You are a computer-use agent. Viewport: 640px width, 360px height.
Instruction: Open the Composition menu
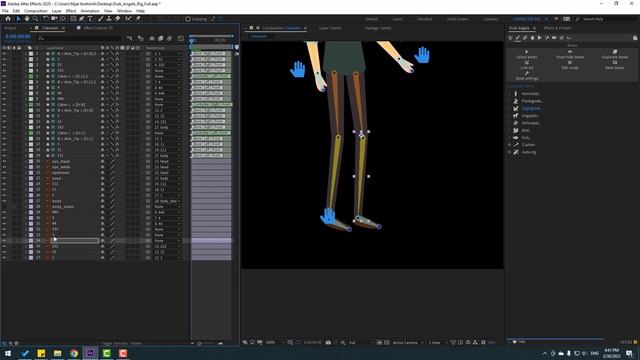click(36, 11)
